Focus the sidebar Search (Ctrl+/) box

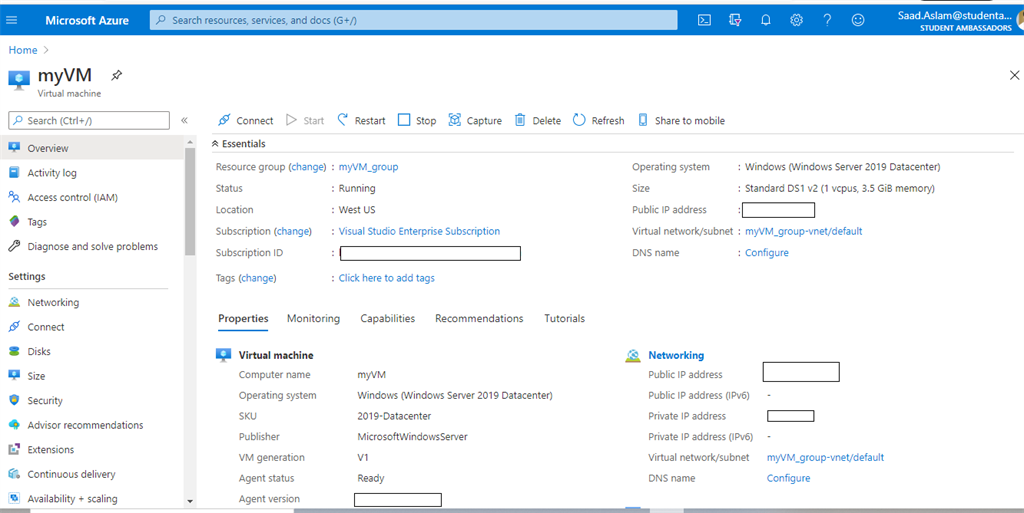89,120
